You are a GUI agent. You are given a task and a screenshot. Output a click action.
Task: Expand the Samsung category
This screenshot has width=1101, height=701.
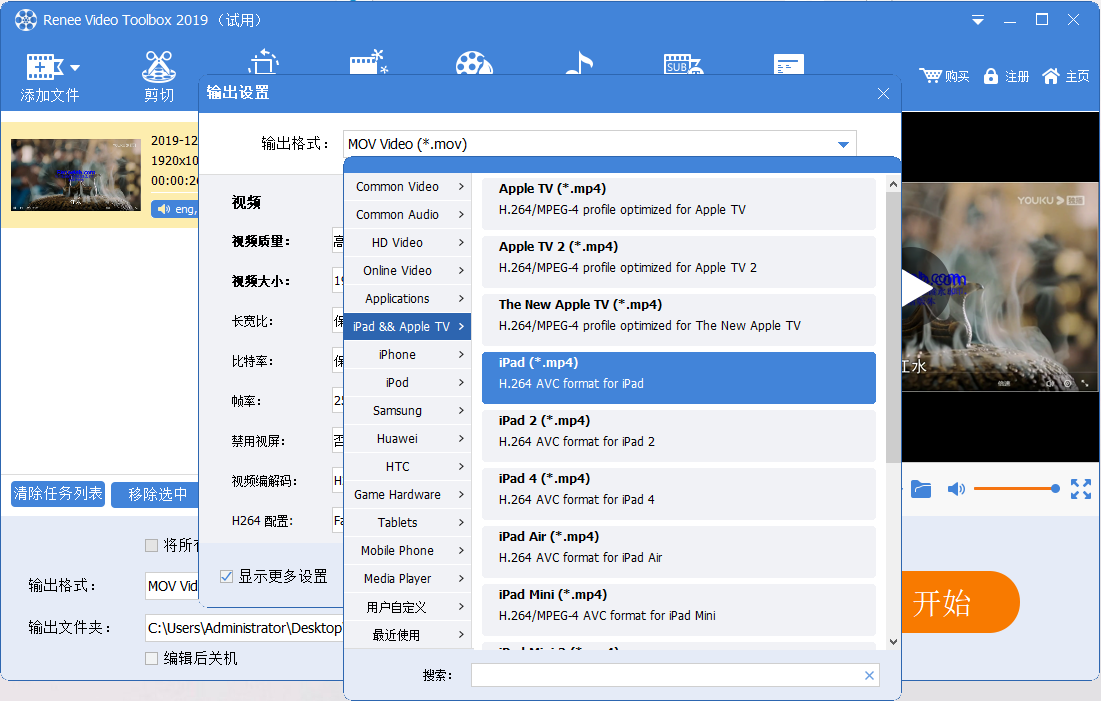pyautogui.click(x=407, y=411)
